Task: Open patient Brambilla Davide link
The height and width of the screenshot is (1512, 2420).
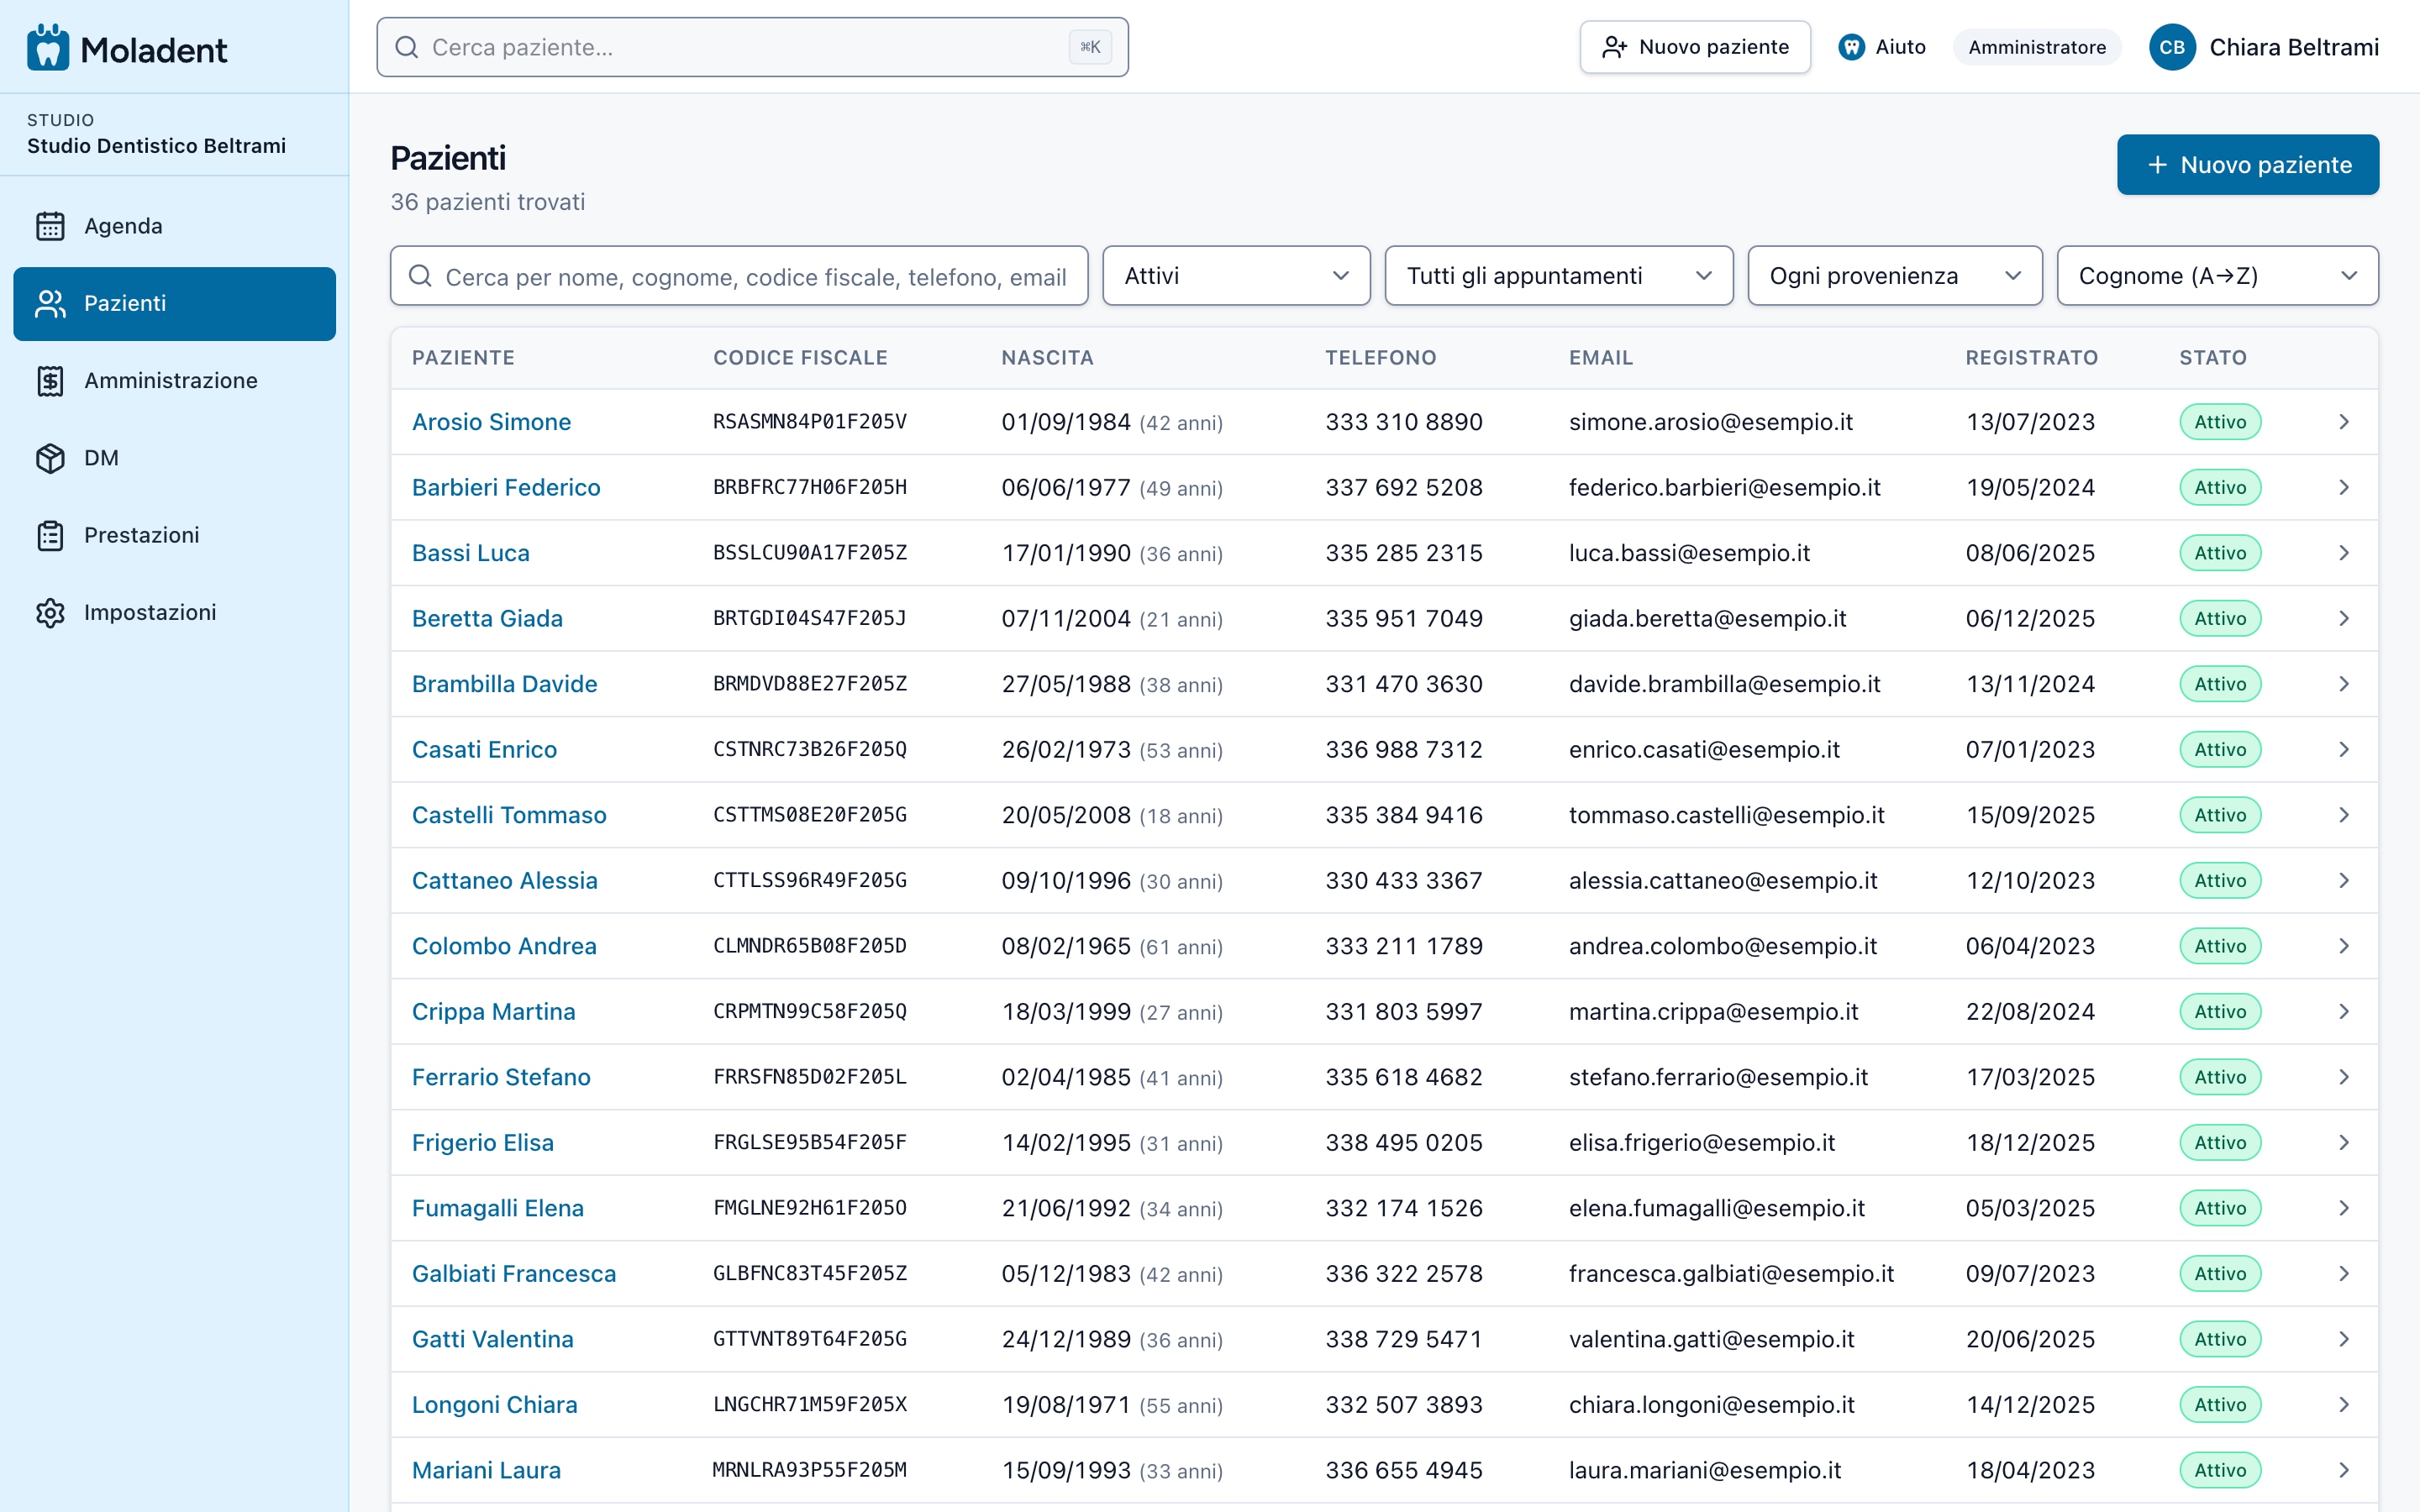Action: (504, 684)
